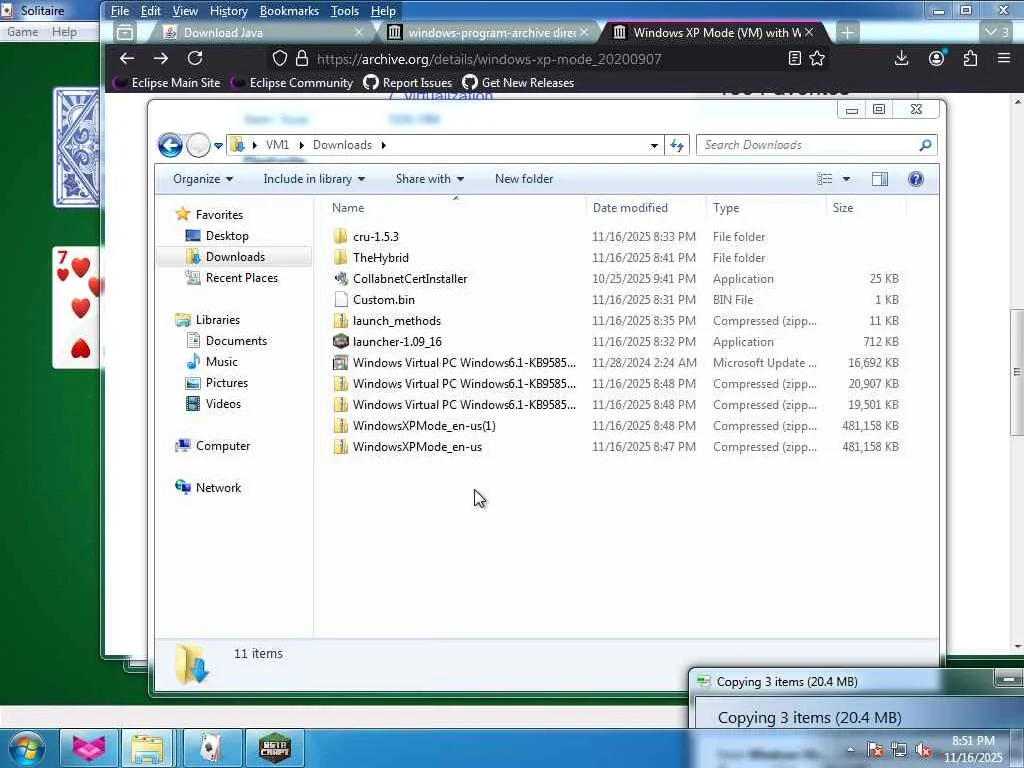Go back in Firefox browser
Viewport: 1024px width, 768px height.
click(x=127, y=58)
